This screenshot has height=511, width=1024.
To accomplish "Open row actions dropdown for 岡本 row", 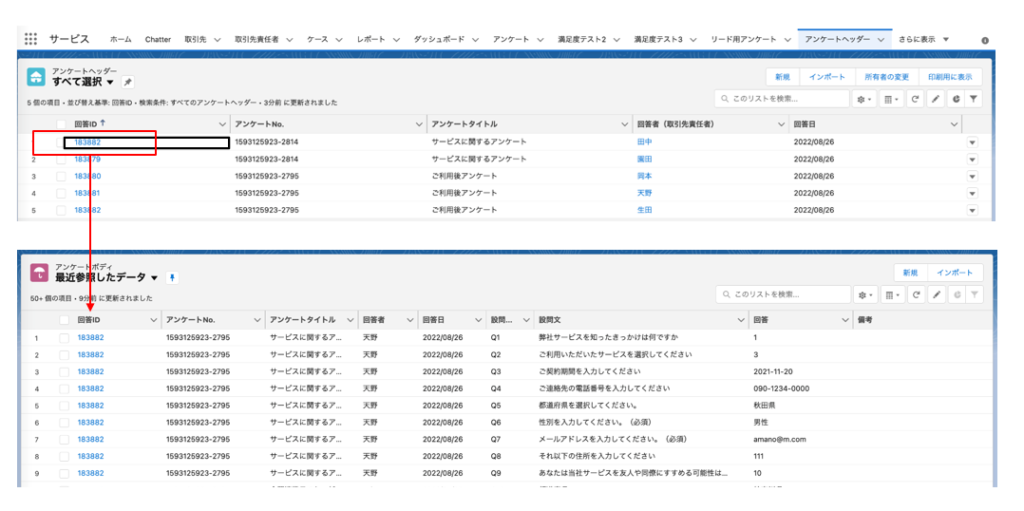I will [972, 176].
